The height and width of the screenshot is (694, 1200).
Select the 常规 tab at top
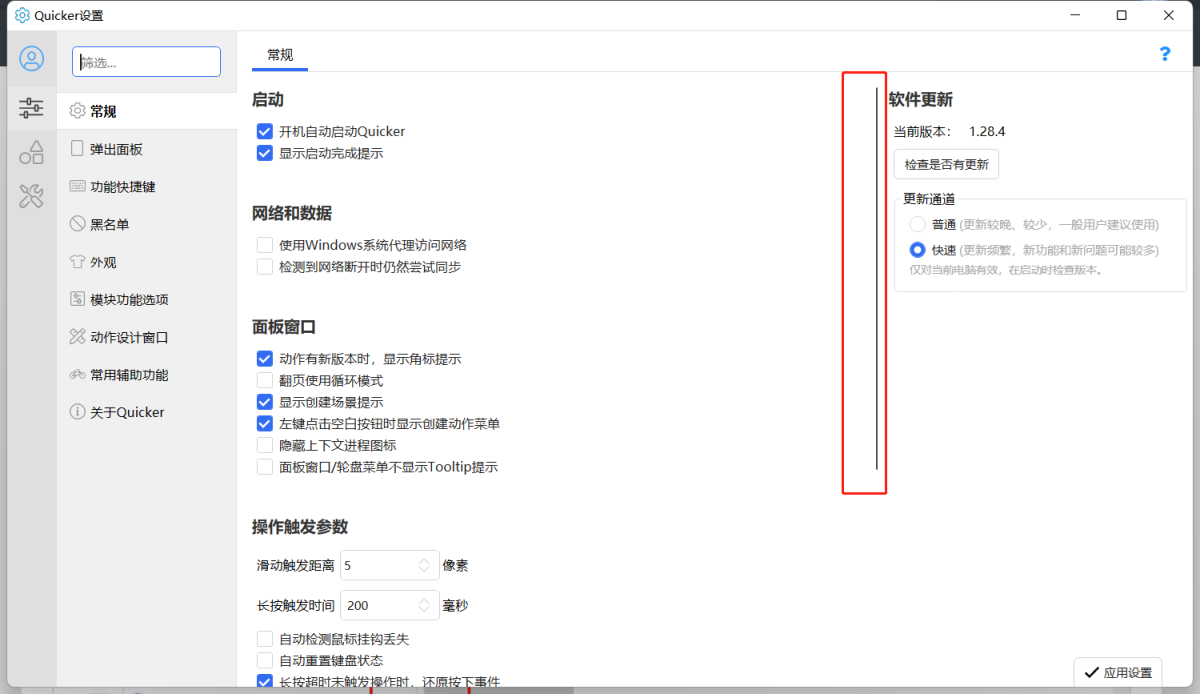280,55
